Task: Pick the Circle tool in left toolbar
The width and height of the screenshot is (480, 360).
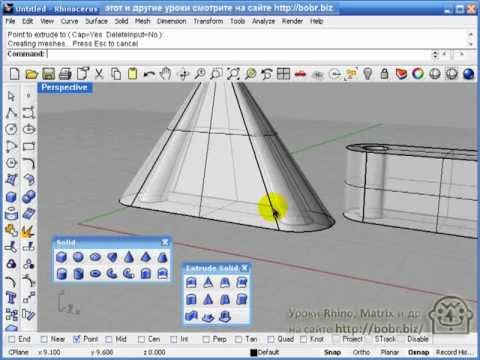Action: point(11,129)
